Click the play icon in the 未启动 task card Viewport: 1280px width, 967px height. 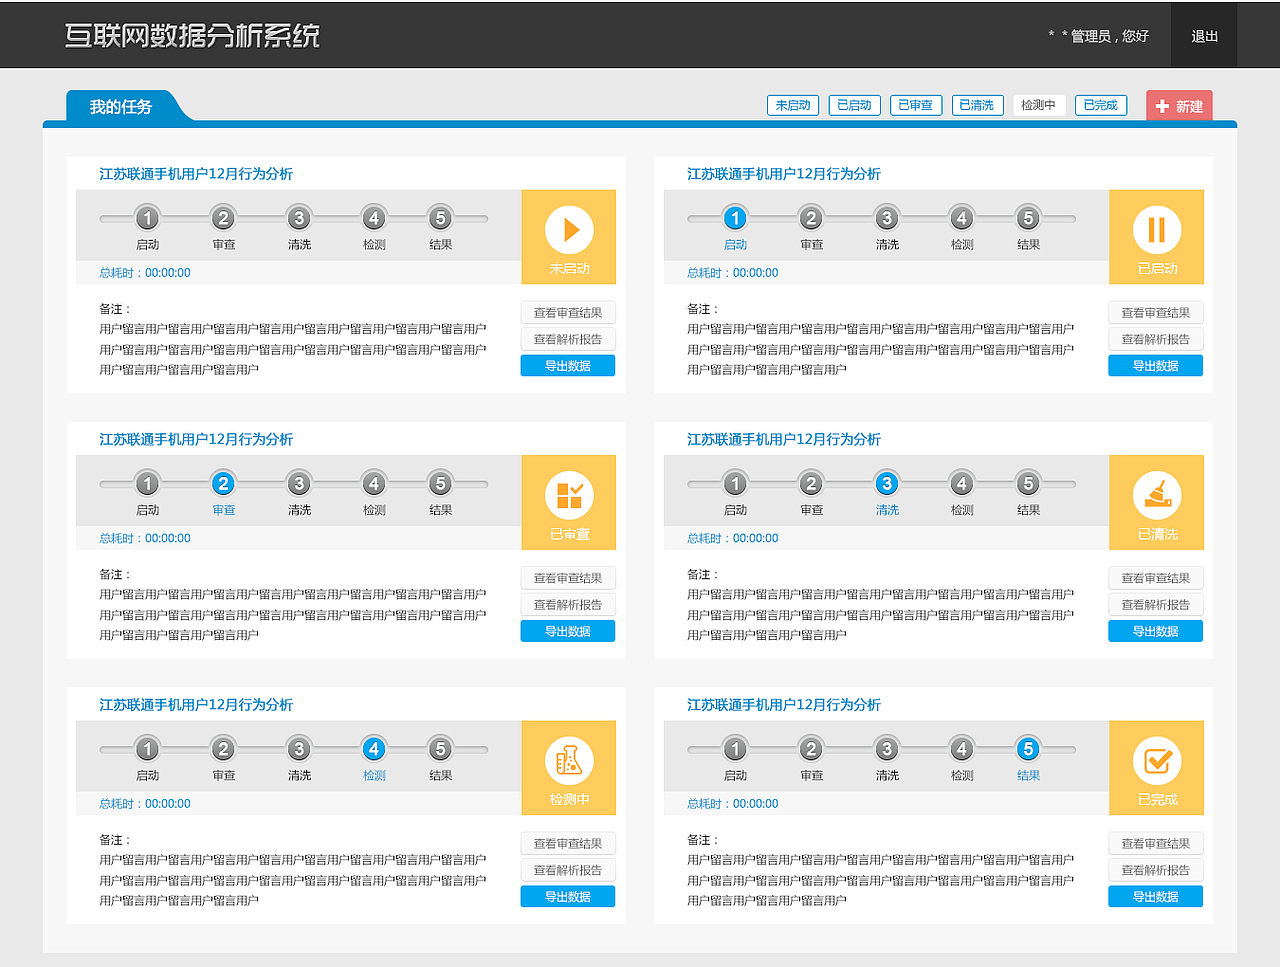coord(569,230)
